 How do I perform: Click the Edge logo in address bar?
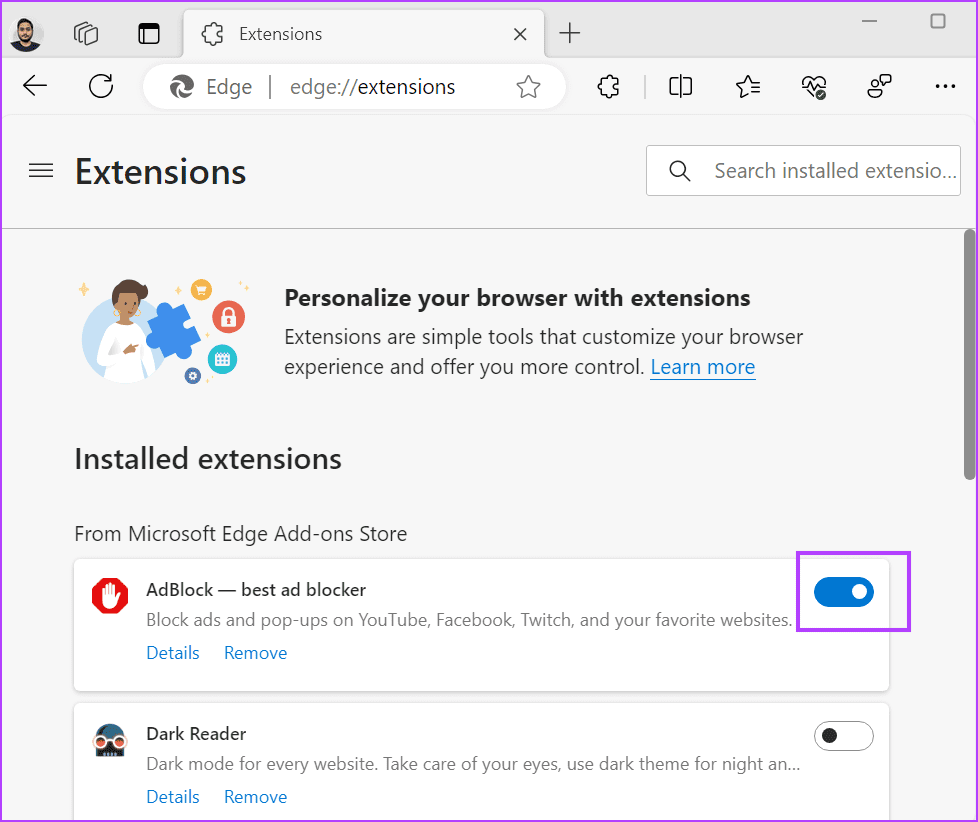pos(182,87)
